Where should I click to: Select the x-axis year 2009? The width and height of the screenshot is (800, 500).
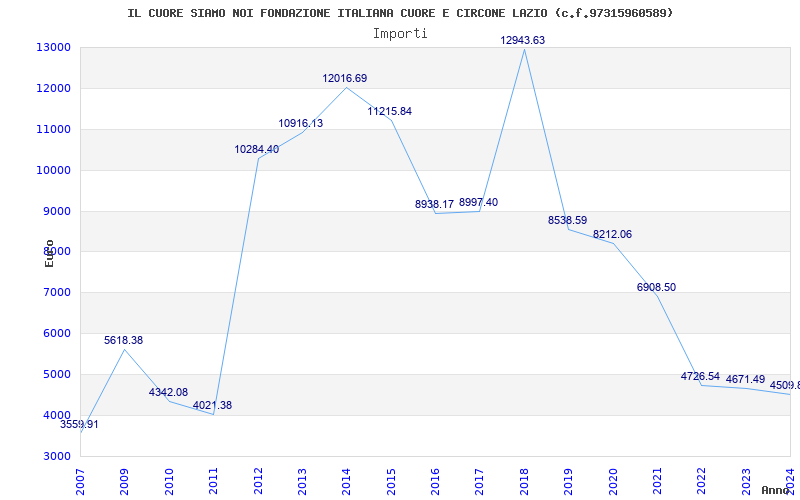(x=124, y=481)
